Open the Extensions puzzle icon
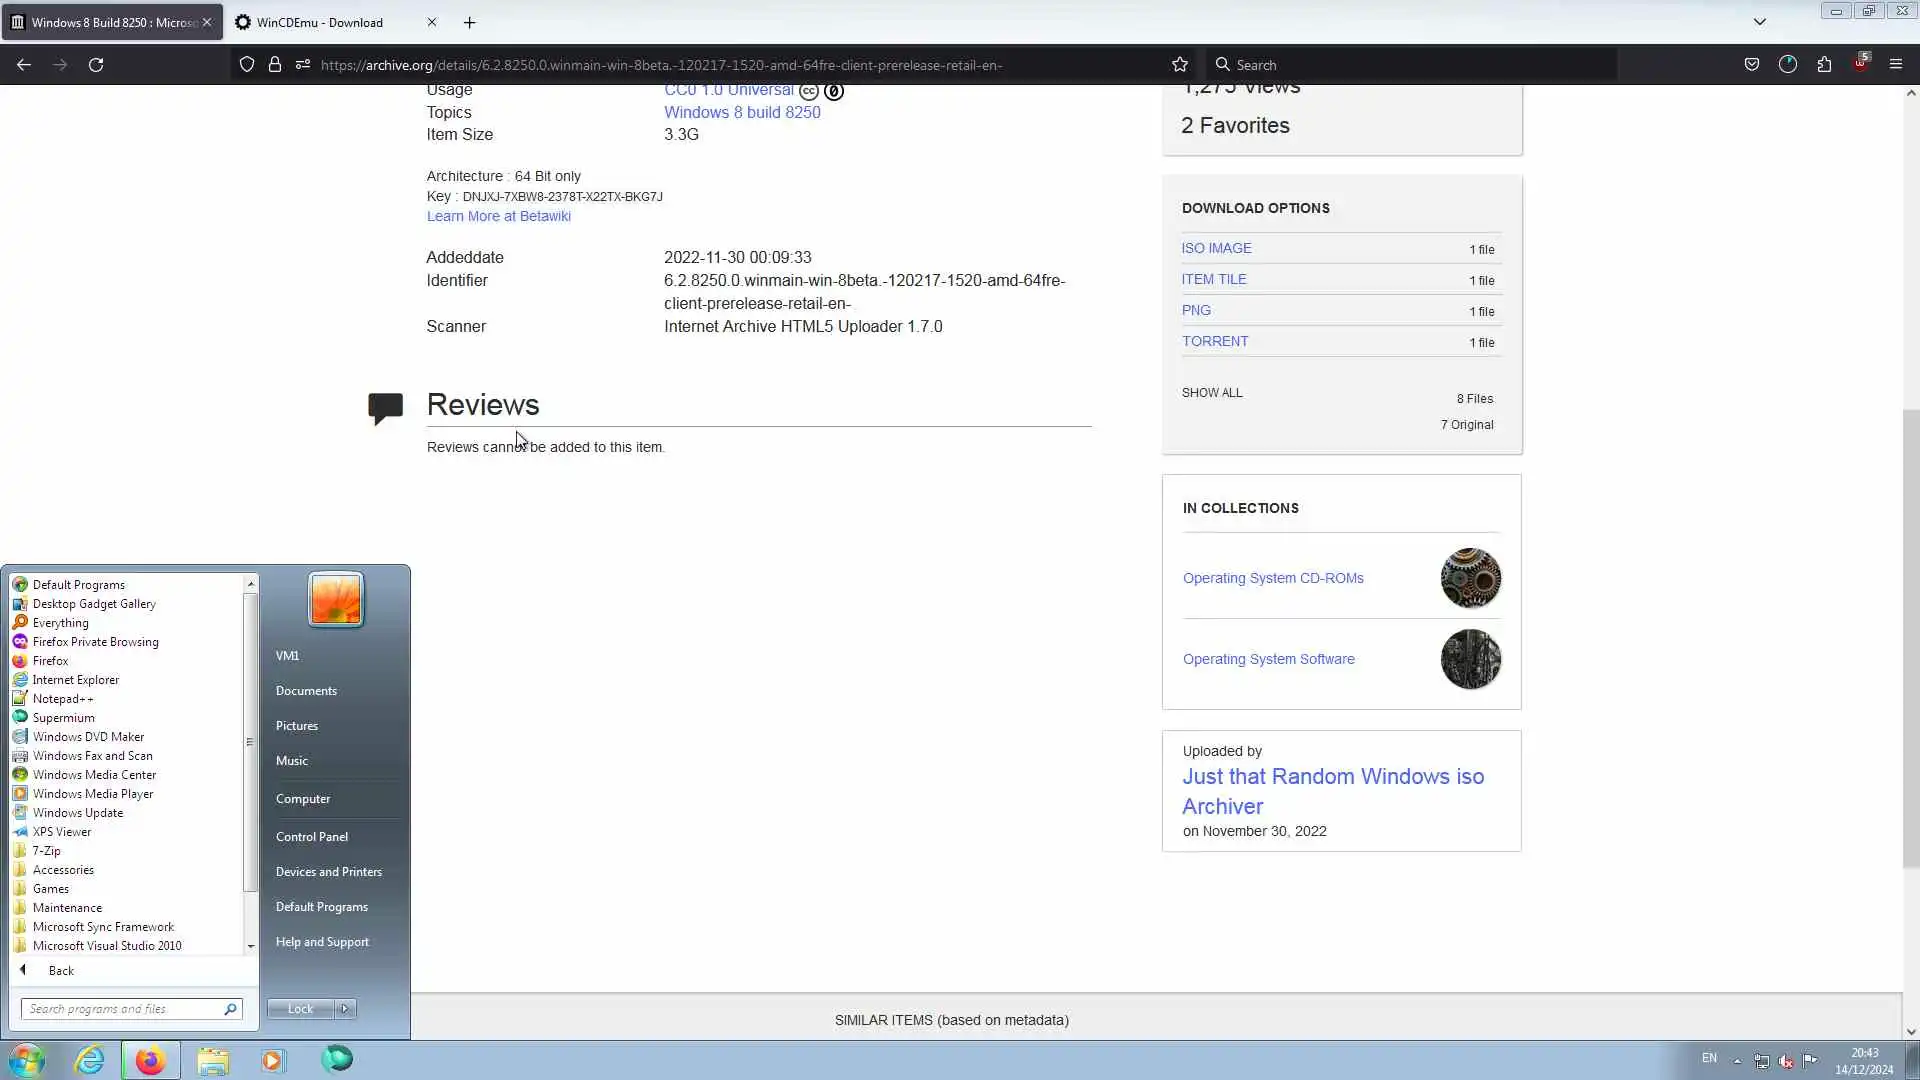Image resolution: width=1920 pixels, height=1080 pixels. [x=1824, y=65]
